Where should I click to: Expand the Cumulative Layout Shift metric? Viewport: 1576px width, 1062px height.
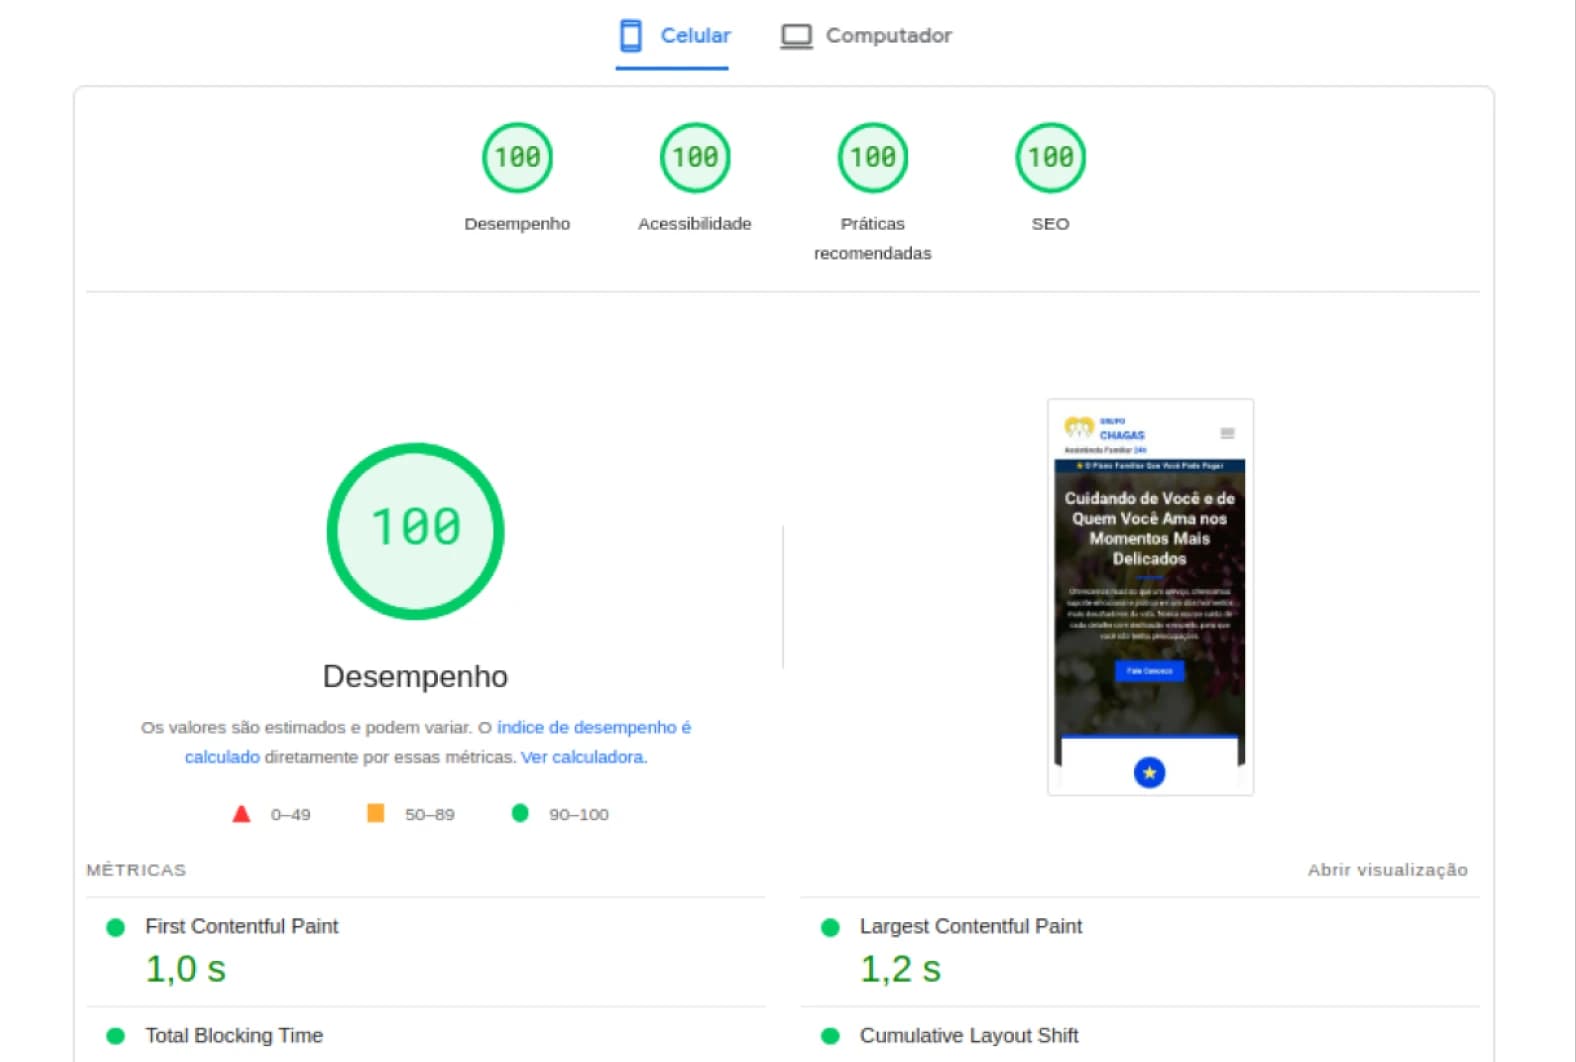click(x=968, y=1036)
